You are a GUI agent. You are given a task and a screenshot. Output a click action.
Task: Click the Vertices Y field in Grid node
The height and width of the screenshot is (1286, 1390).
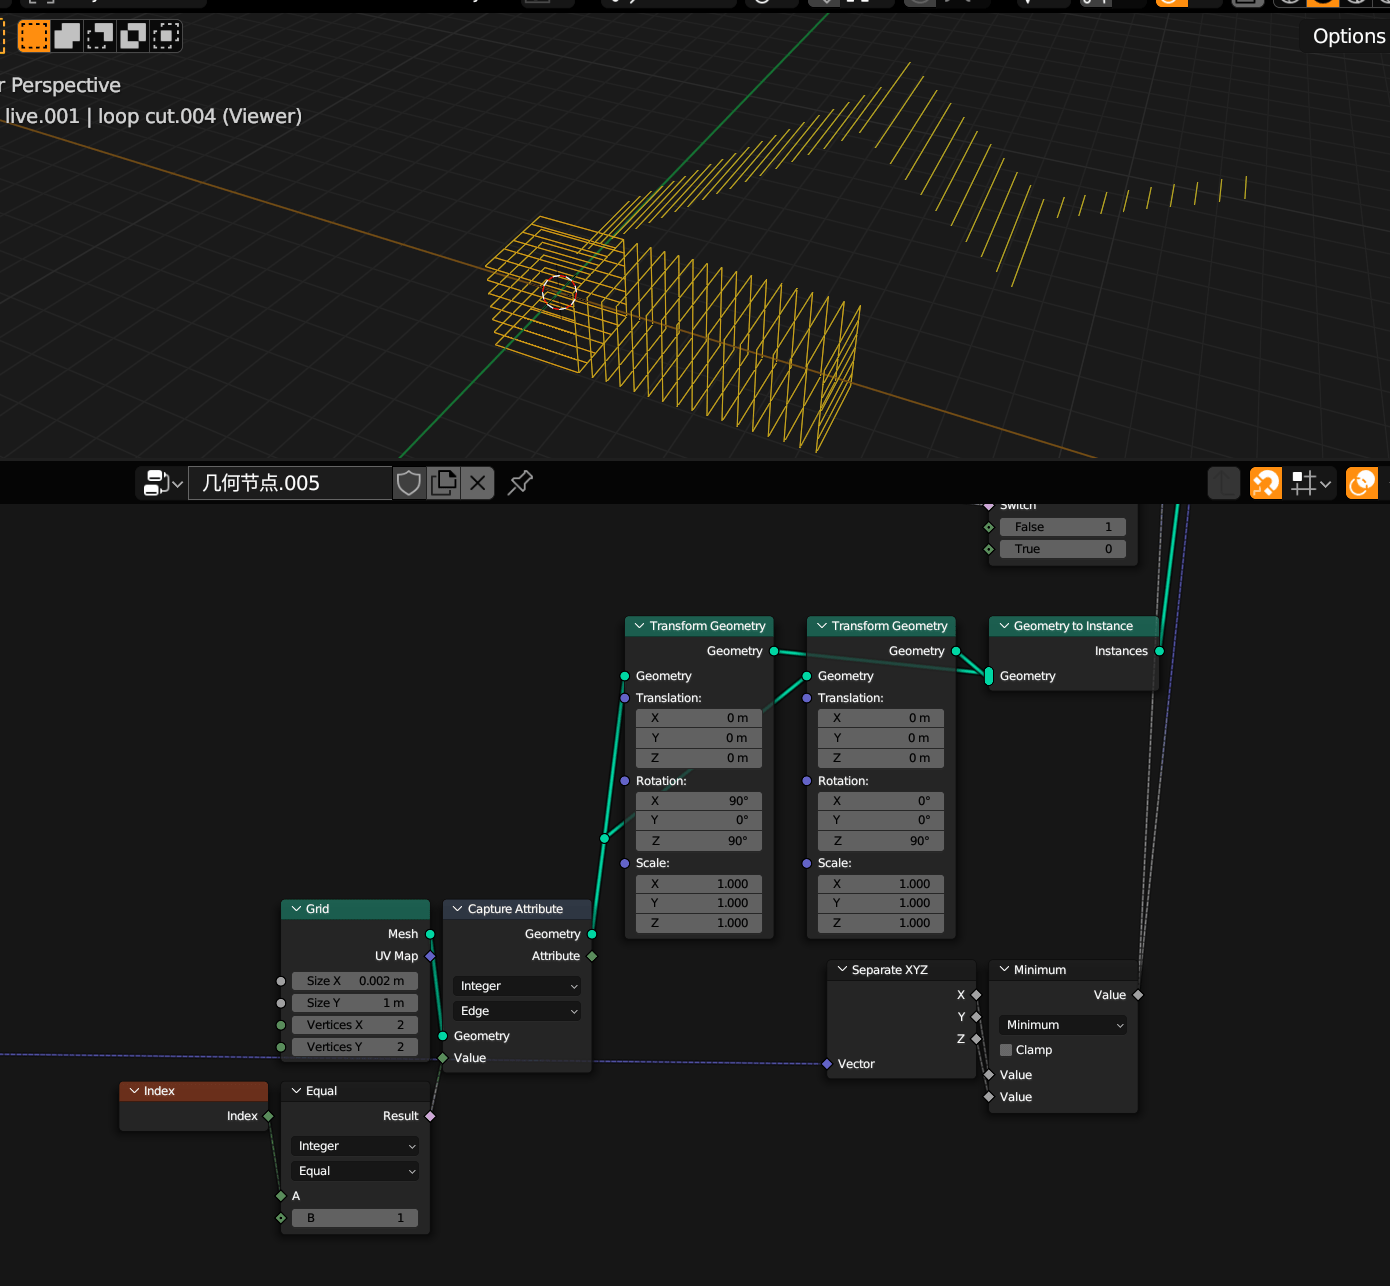coord(355,1047)
